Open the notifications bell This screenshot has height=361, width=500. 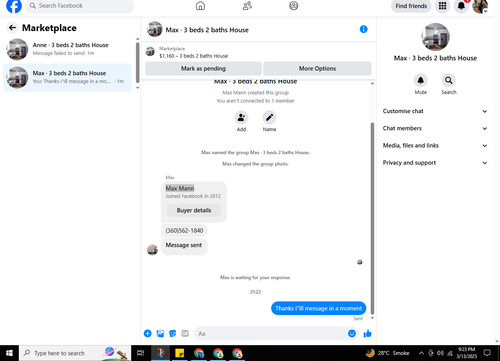click(x=461, y=6)
